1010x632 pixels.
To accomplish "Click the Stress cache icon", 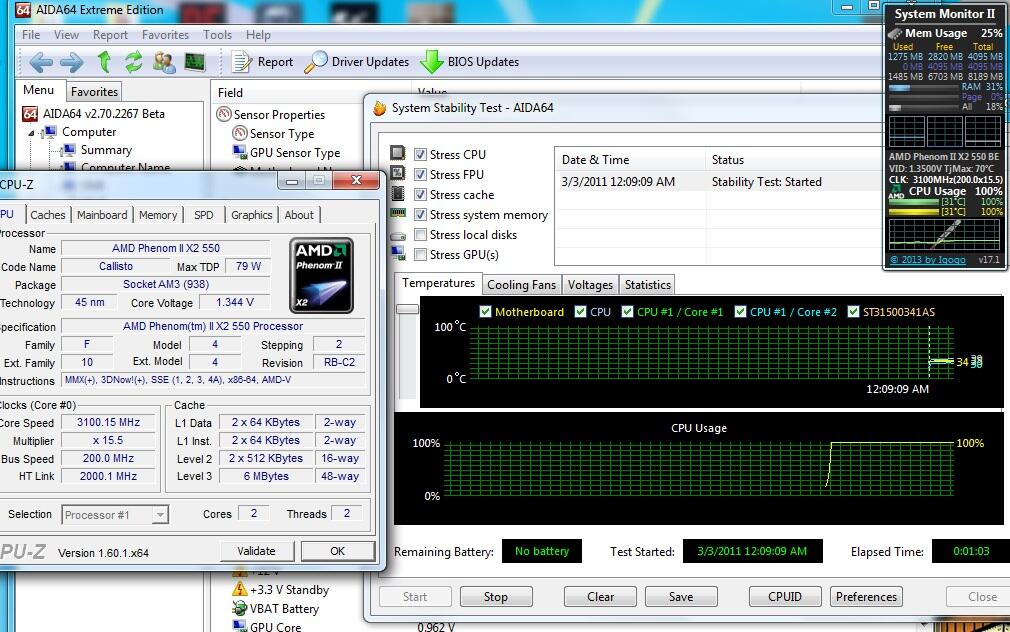I will pyautogui.click(x=398, y=193).
